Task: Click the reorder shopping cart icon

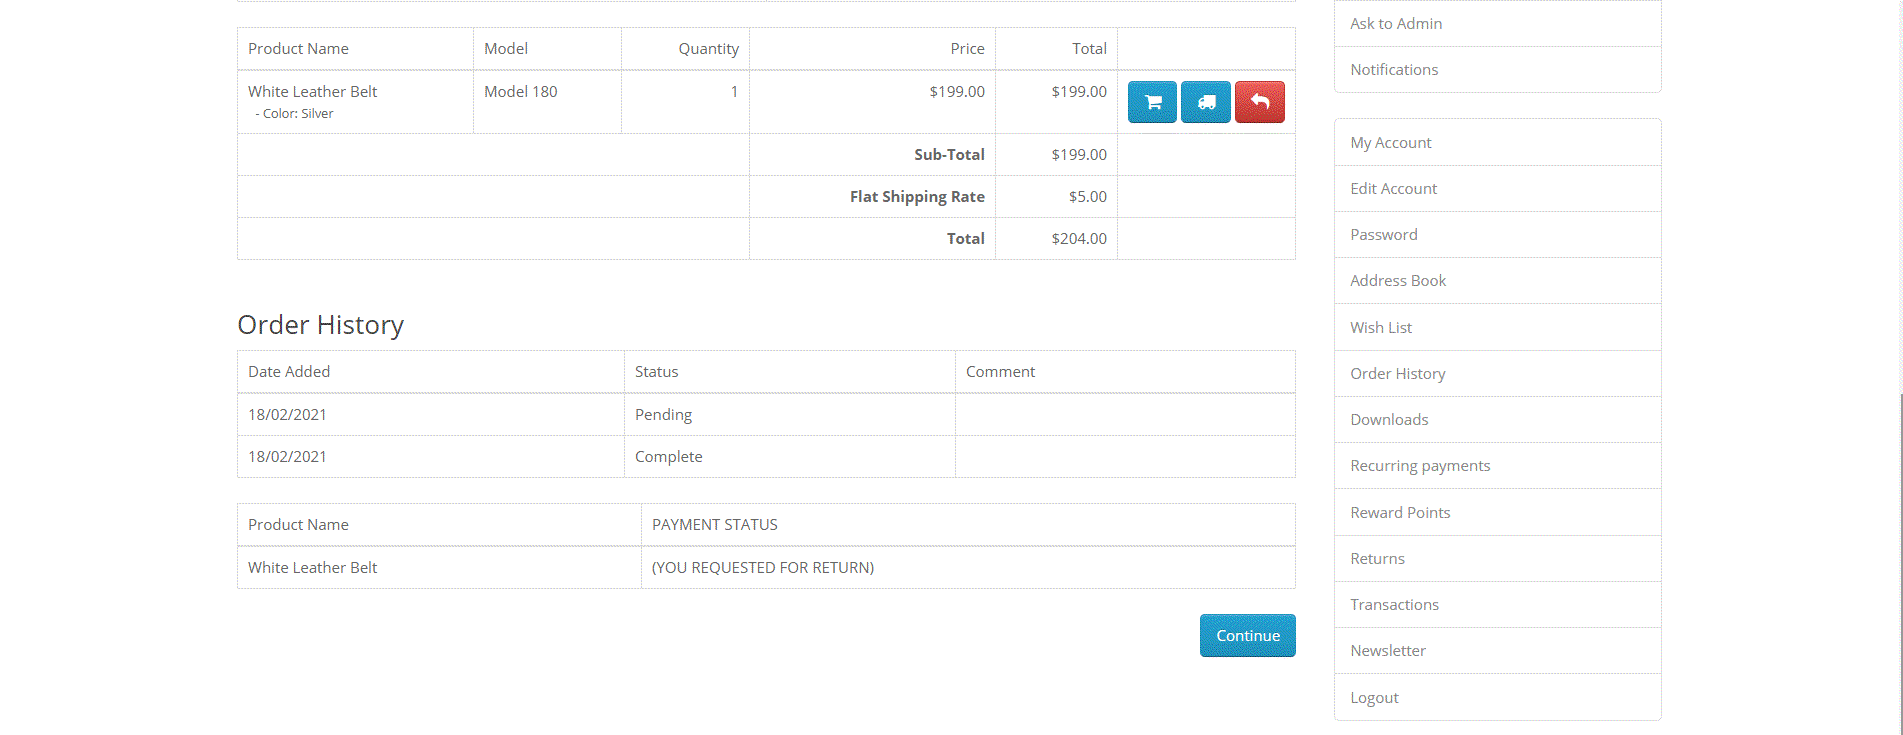Action: point(1152,102)
